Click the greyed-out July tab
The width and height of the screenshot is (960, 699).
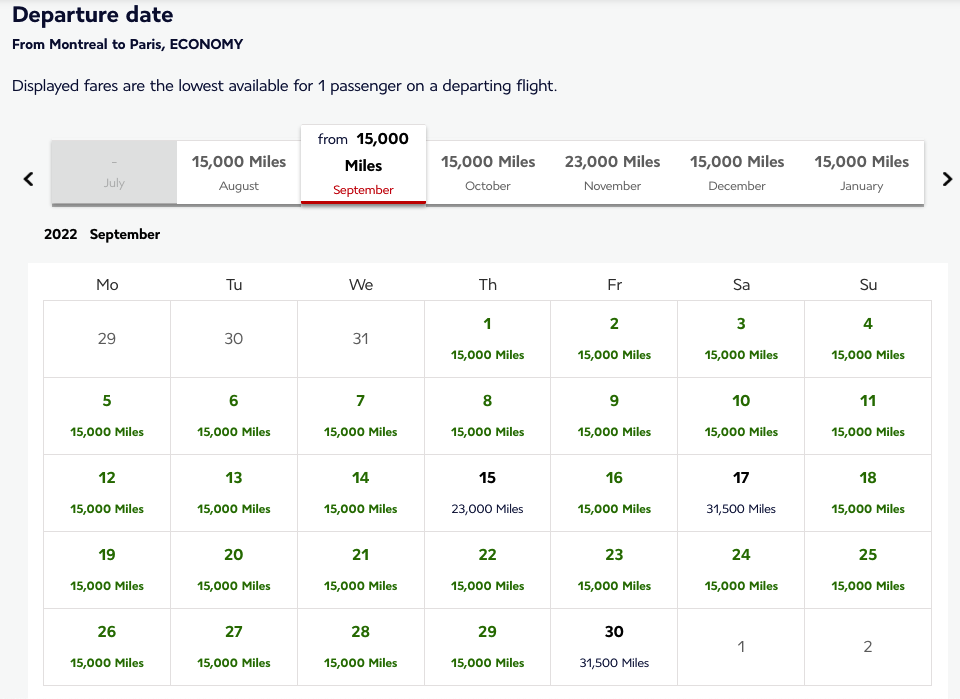[x=114, y=172]
